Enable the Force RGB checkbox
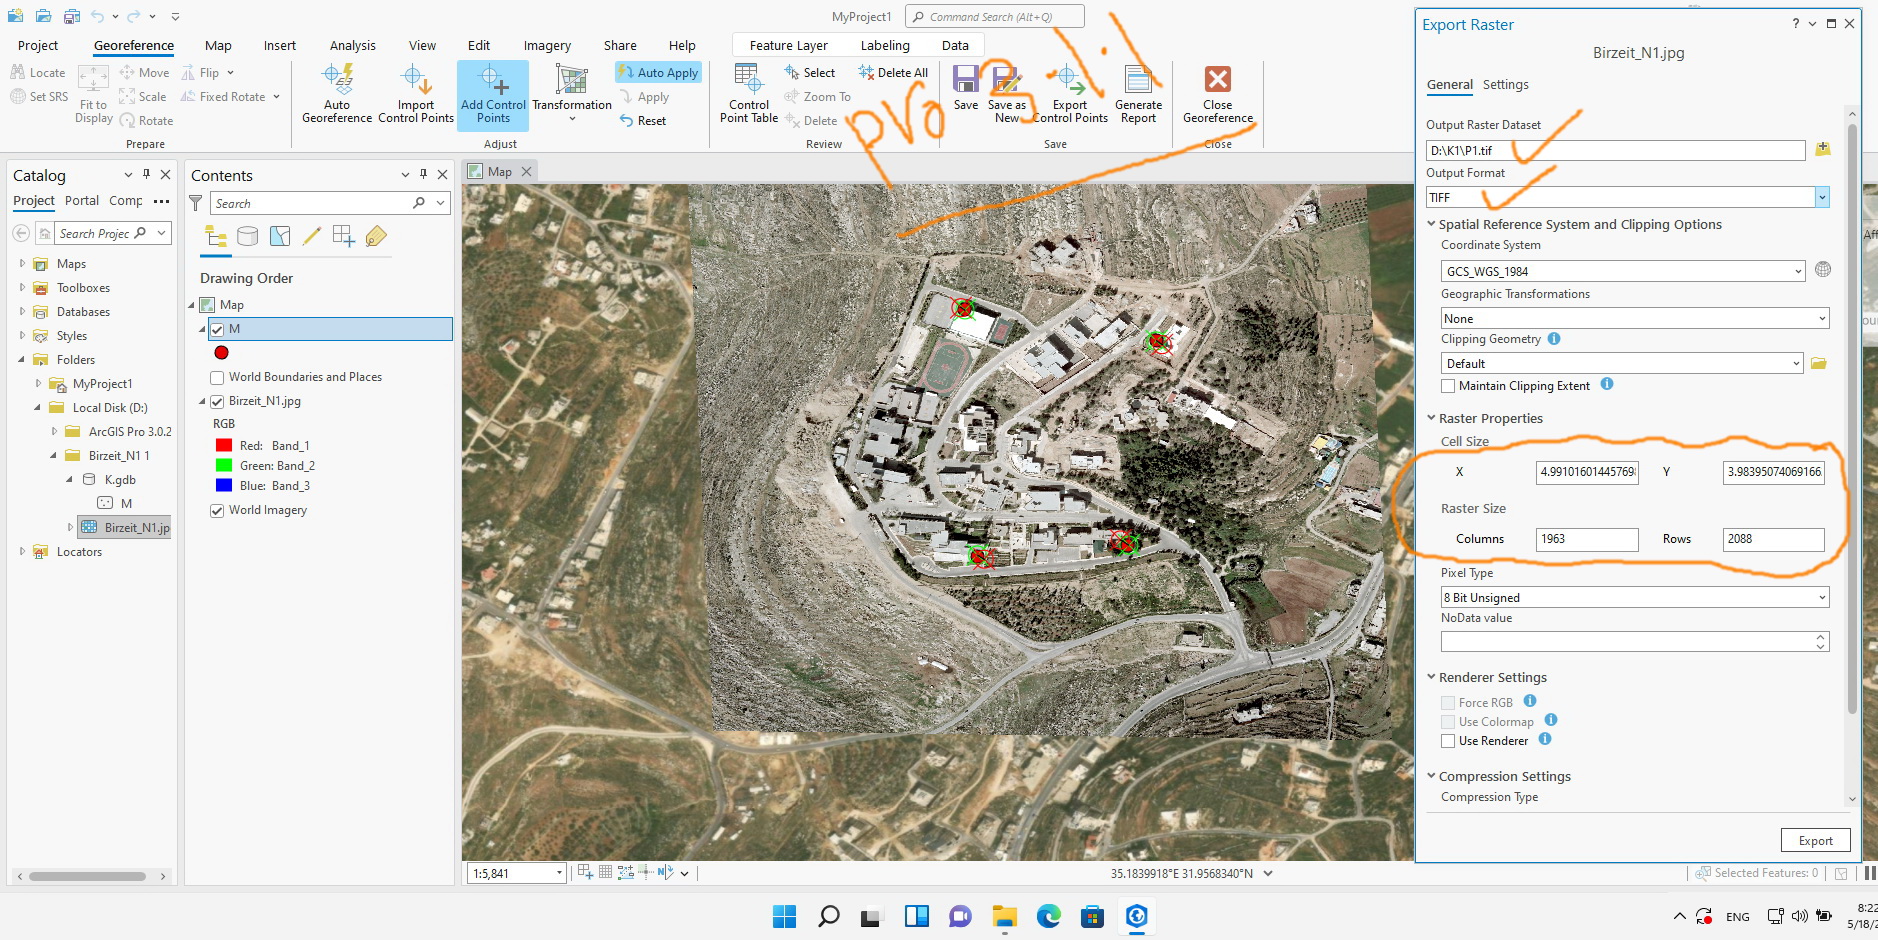This screenshot has height=940, width=1878. 1449,702
